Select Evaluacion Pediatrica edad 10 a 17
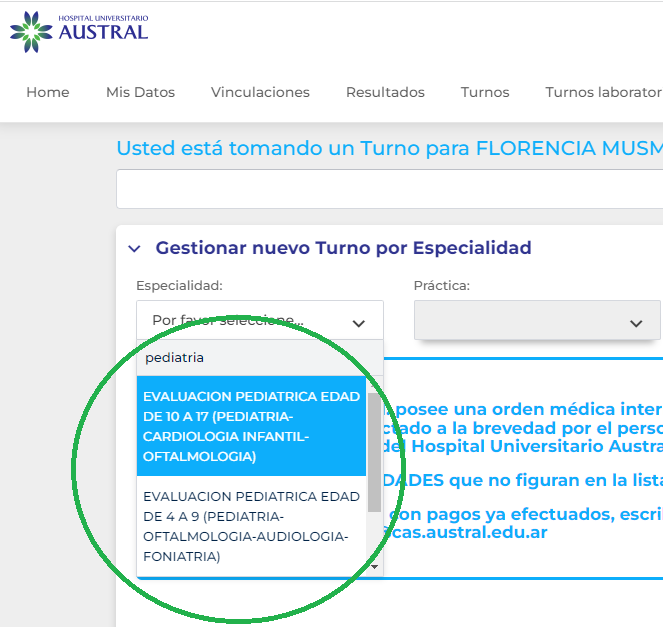Viewport: 663px width, 640px height. (251, 427)
